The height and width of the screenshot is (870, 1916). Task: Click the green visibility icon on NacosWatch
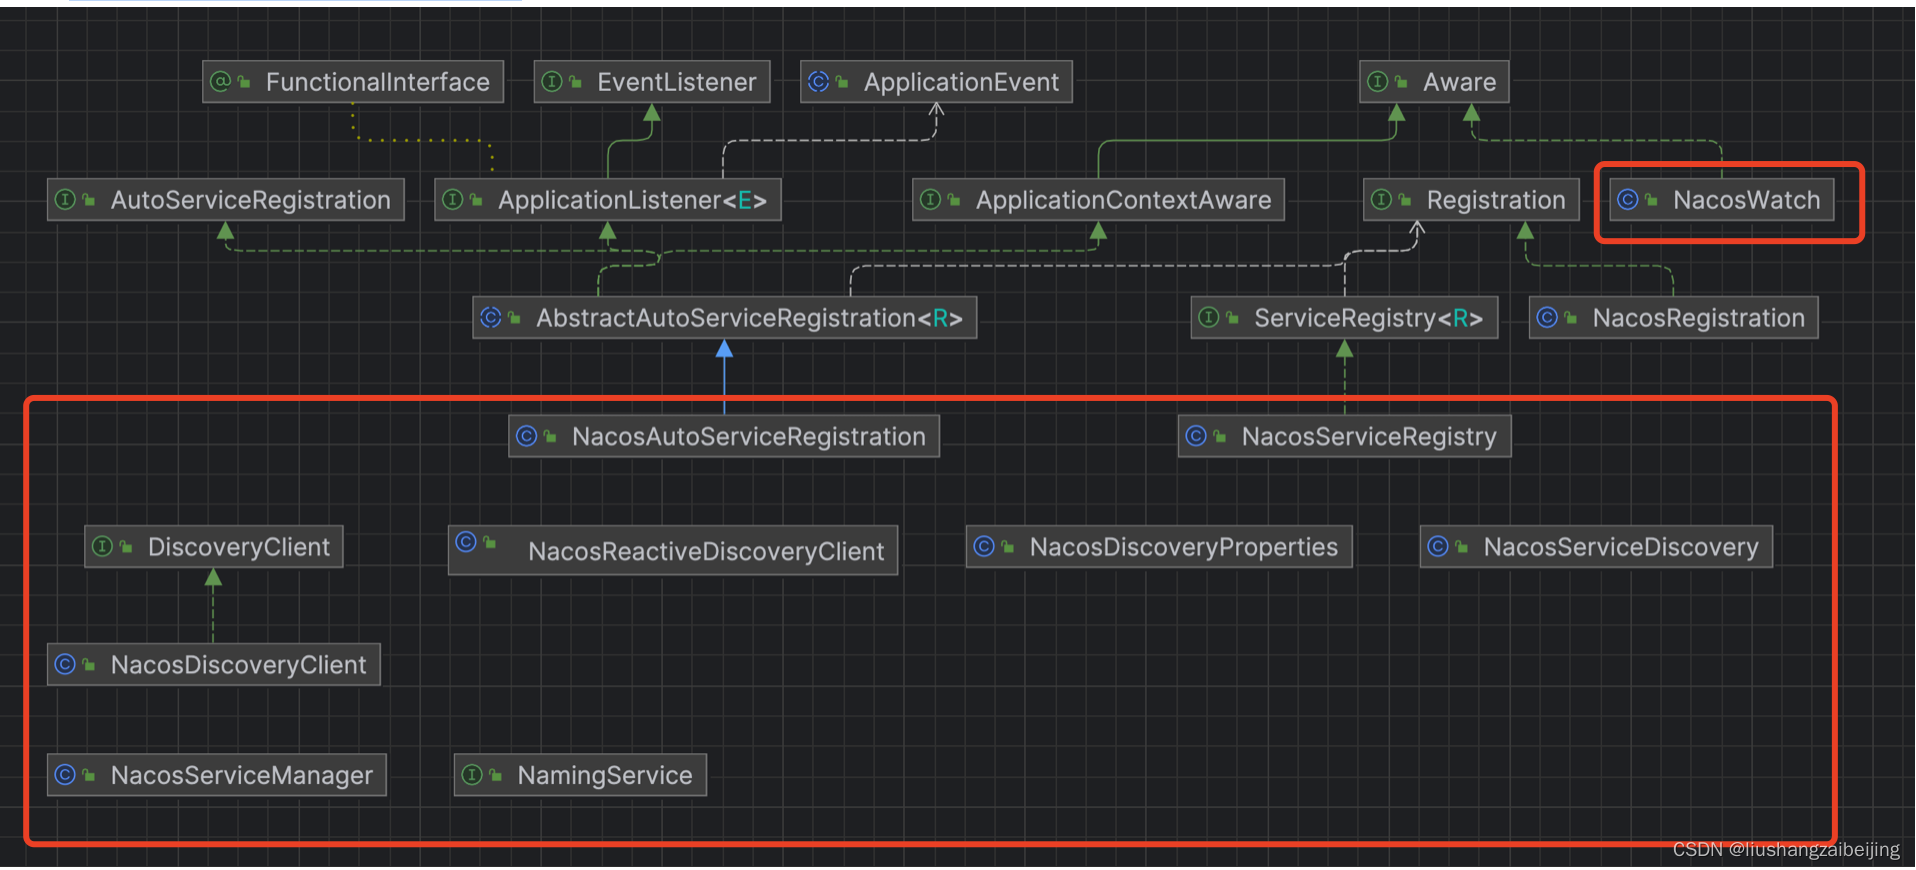(x=1652, y=200)
